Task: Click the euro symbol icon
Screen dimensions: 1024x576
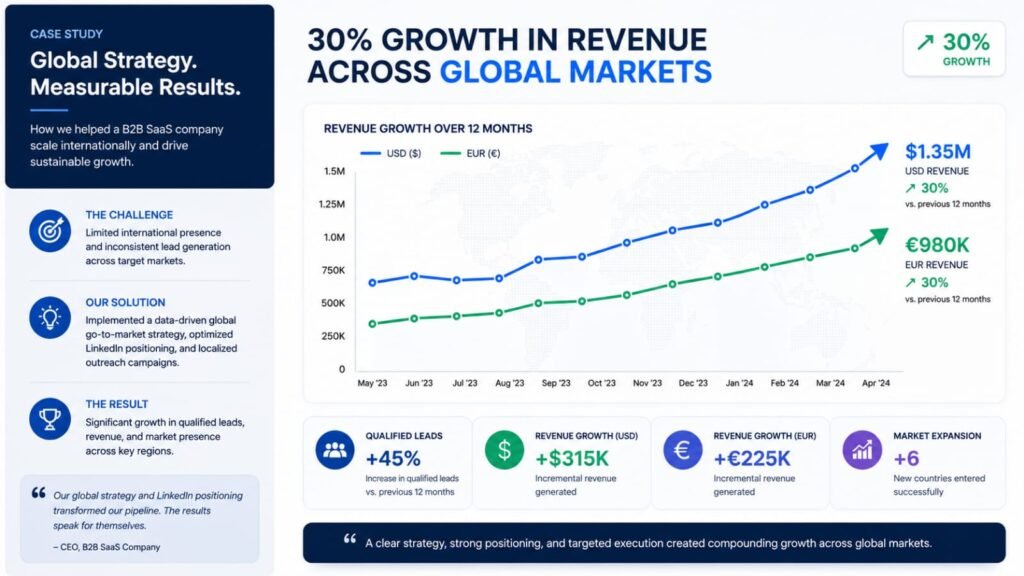Action: pos(682,449)
